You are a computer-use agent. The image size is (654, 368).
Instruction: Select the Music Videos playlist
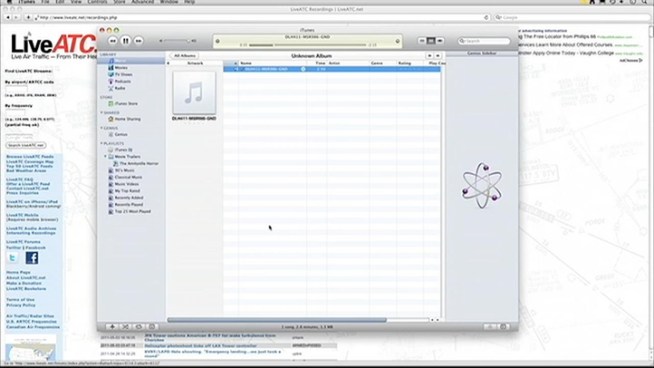tap(126, 184)
